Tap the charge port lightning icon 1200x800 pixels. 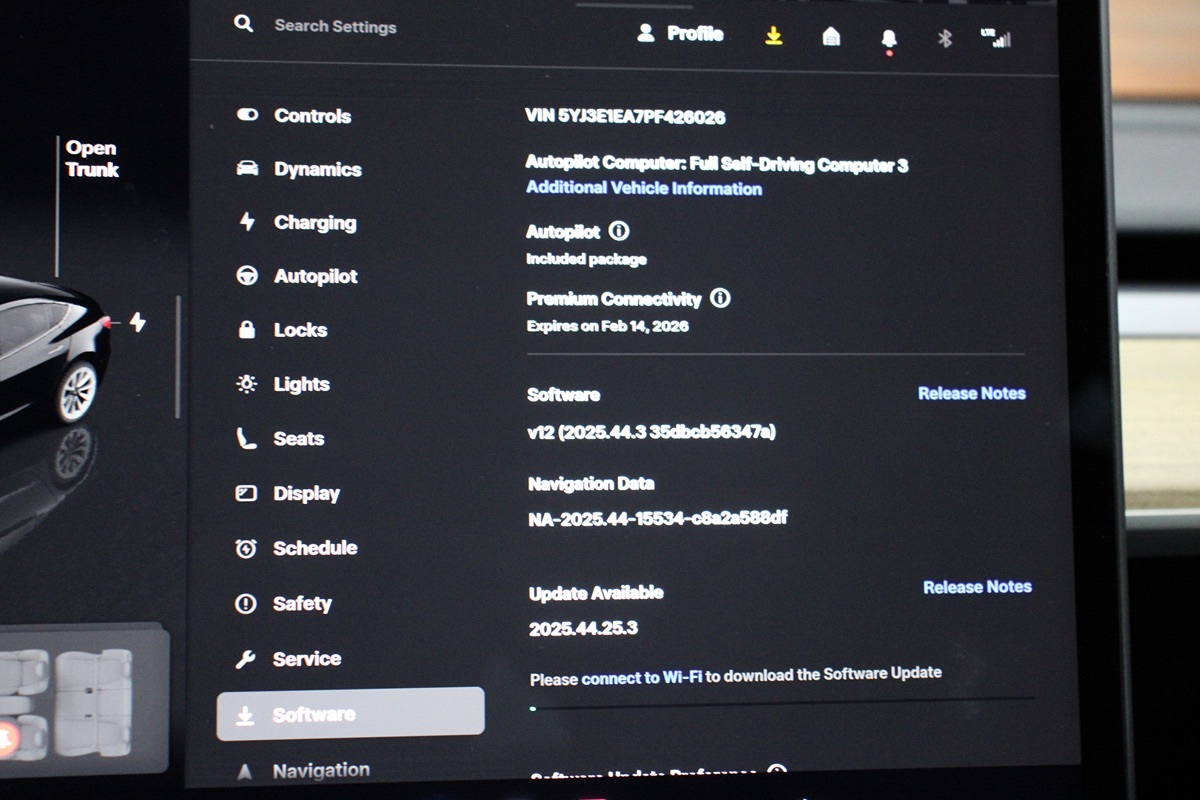pos(138,322)
